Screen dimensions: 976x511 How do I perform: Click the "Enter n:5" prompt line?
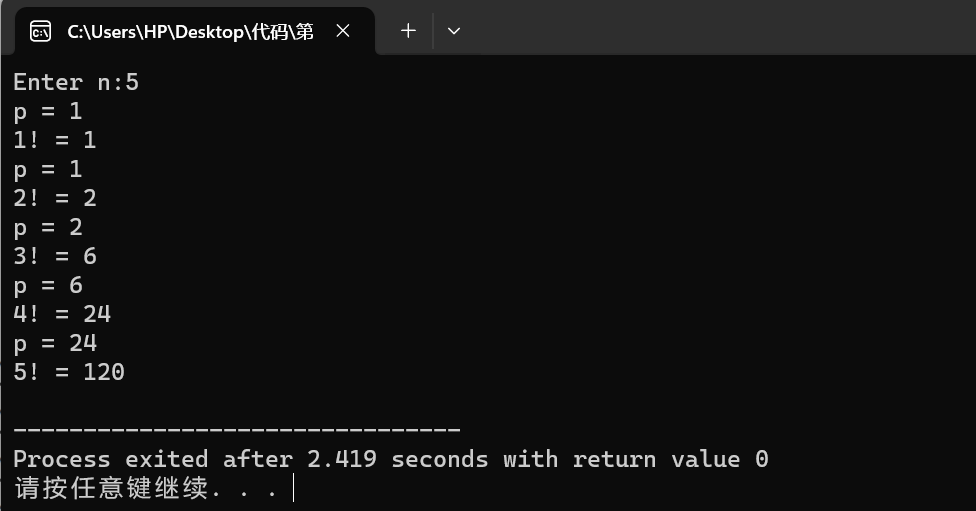coord(76,82)
